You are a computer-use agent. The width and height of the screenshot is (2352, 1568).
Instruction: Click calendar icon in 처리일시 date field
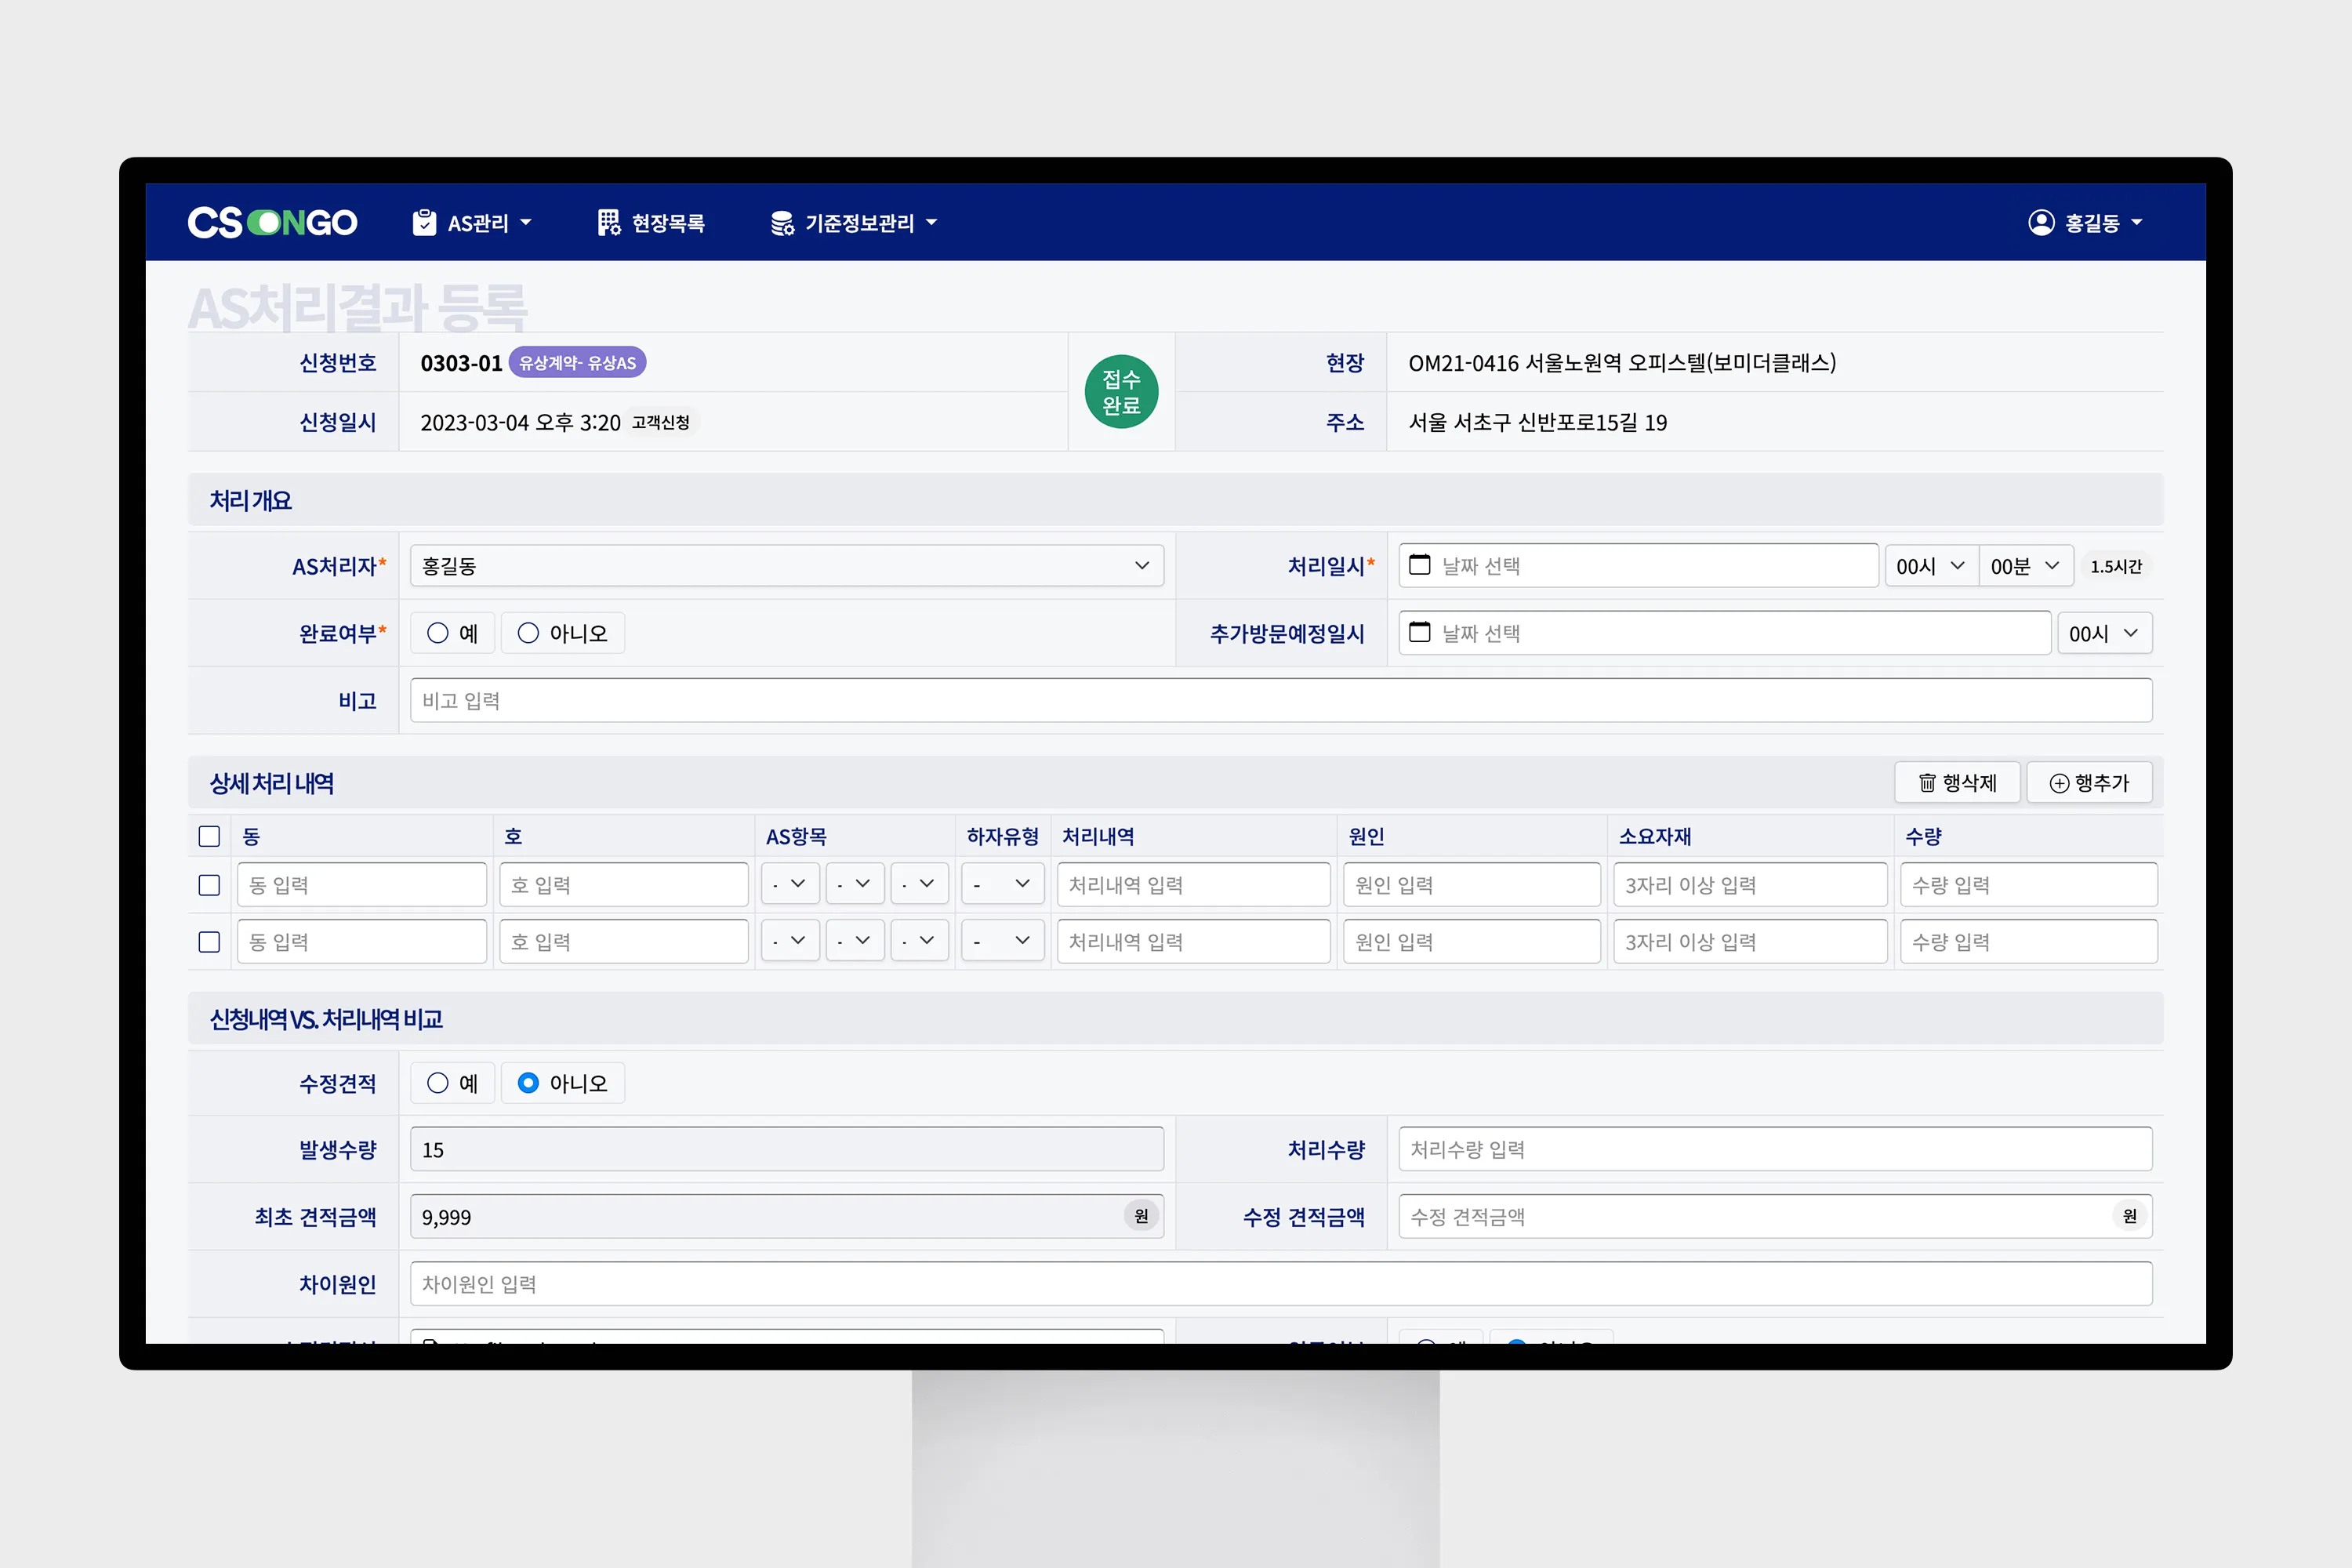[x=1419, y=565]
